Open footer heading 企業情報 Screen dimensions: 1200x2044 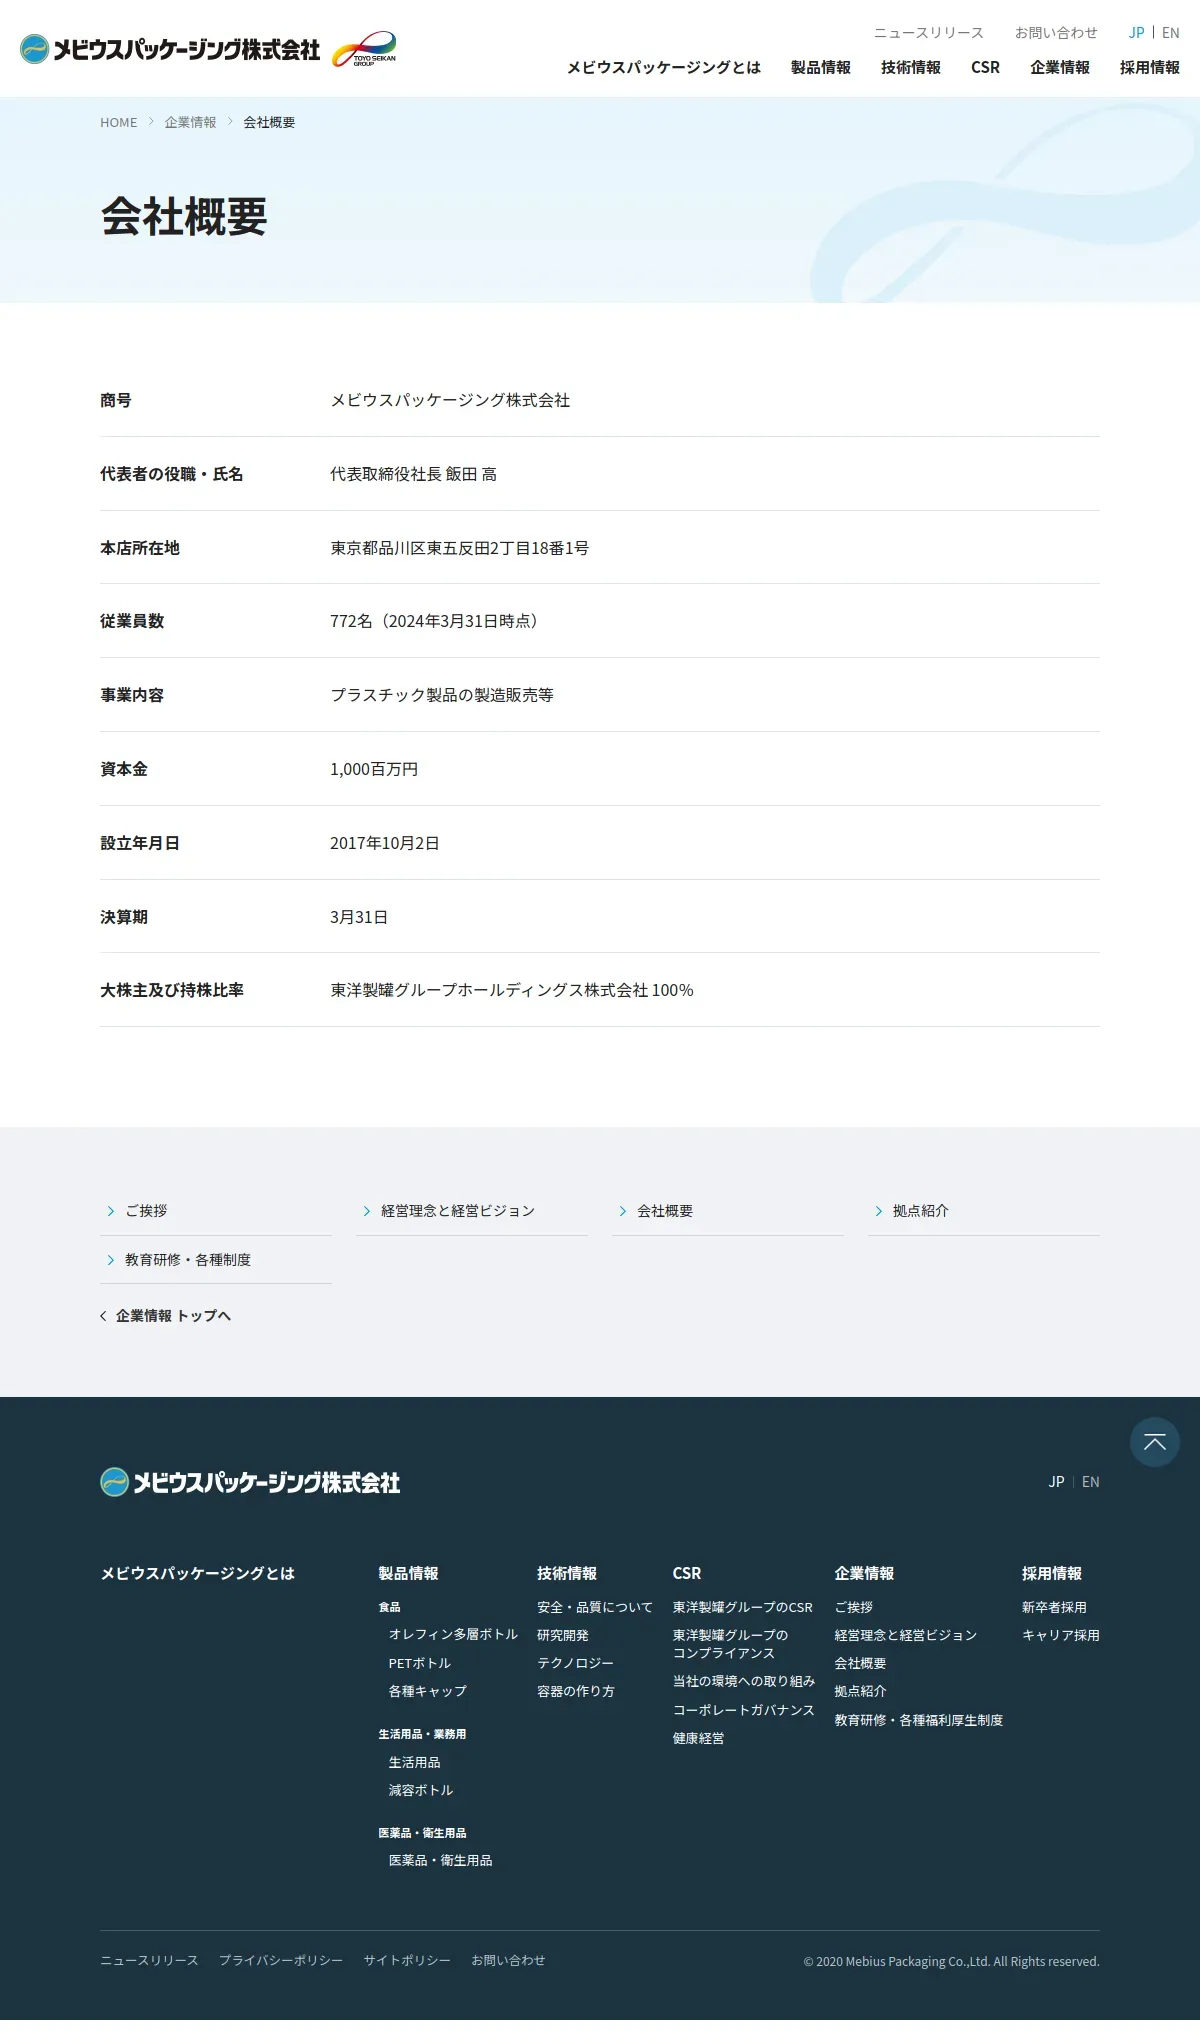pyautogui.click(x=865, y=1573)
